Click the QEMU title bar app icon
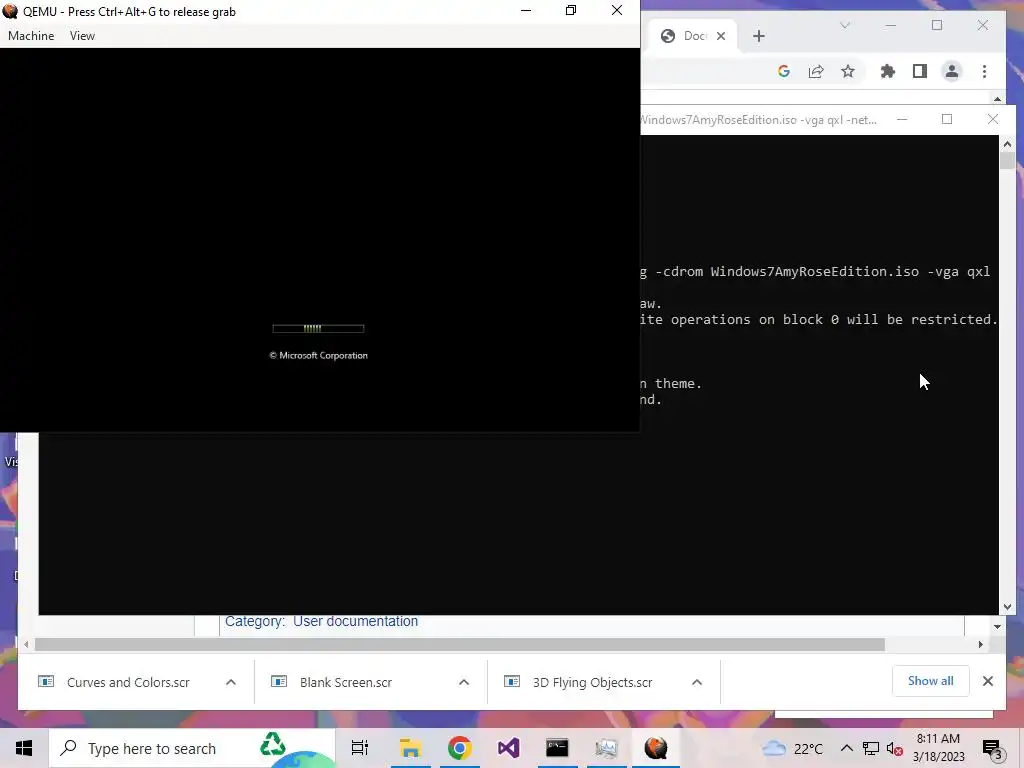This screenshot has height=768, width=1024. click(10, 11)
